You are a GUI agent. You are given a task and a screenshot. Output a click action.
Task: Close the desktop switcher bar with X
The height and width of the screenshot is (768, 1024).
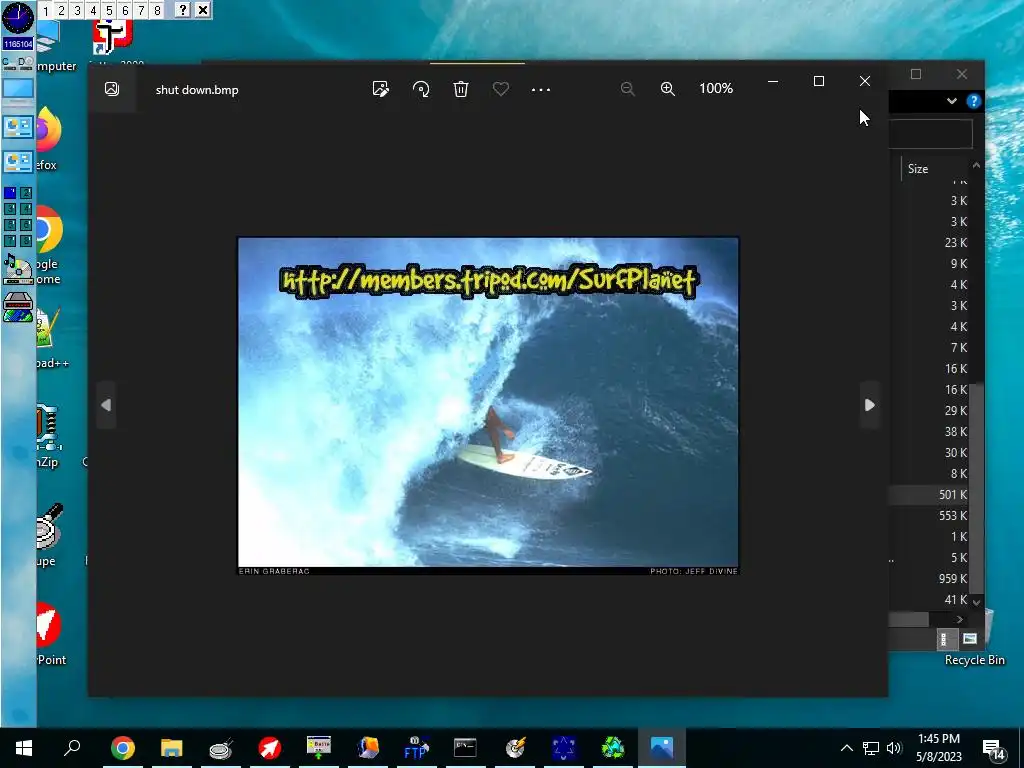(203, 10)
